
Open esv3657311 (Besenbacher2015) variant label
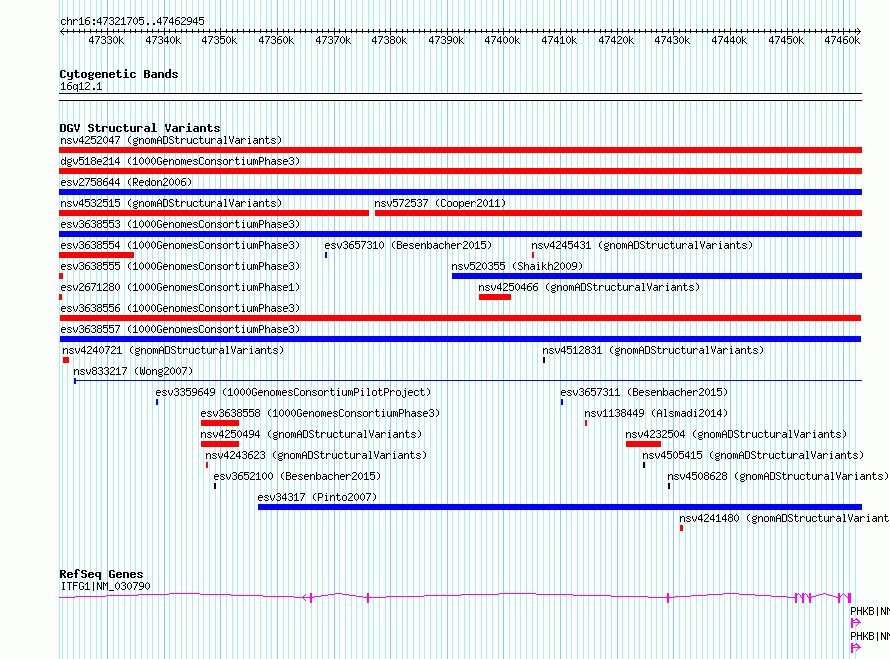click(x=644, y=392)
